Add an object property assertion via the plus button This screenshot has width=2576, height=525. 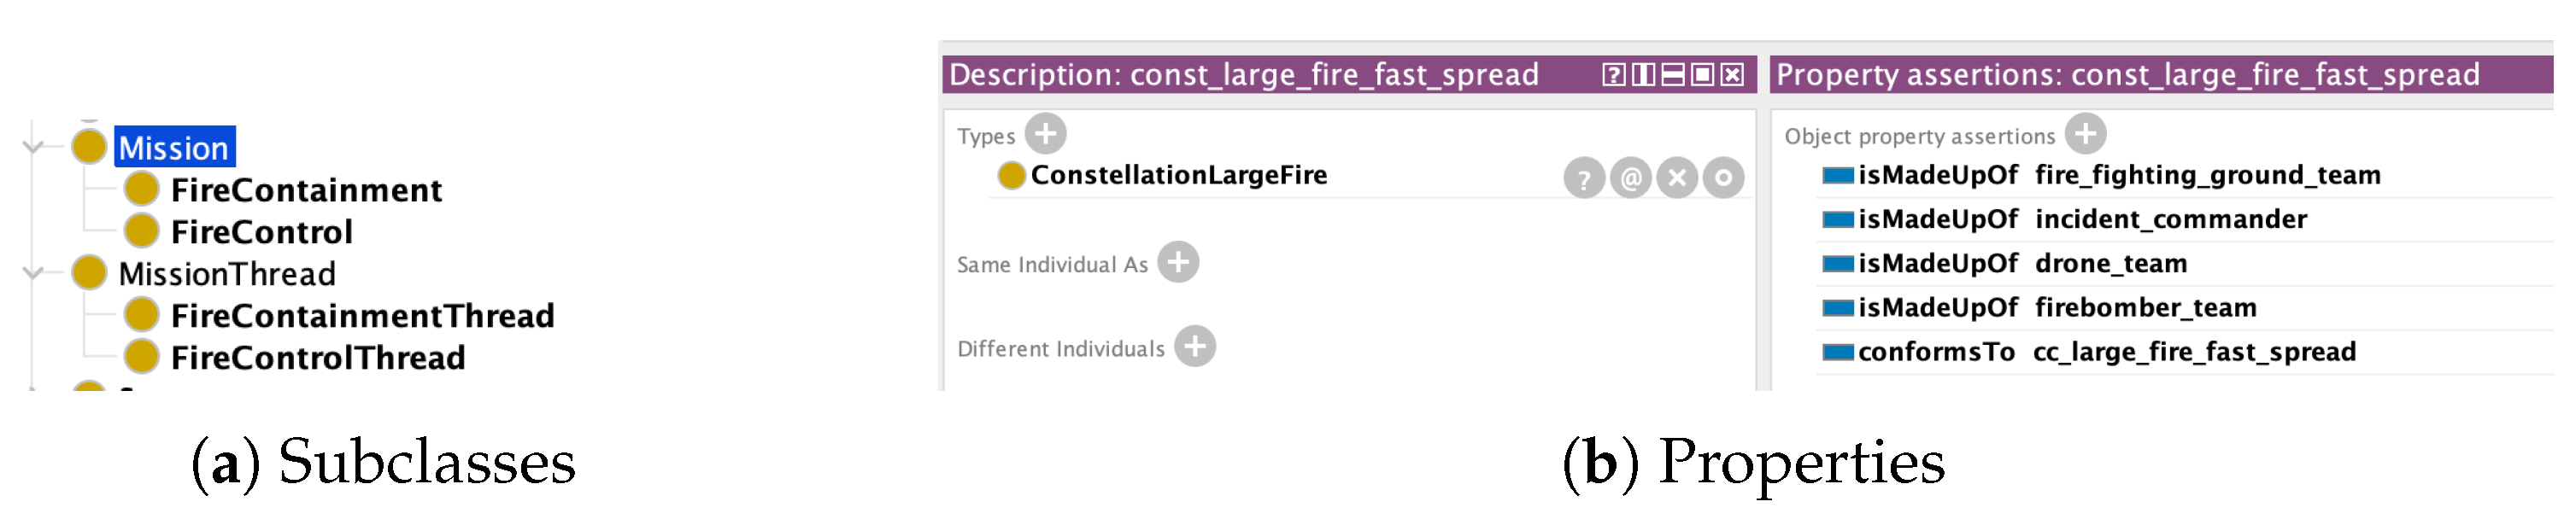pyautogui.click(x=2085, y=136)
